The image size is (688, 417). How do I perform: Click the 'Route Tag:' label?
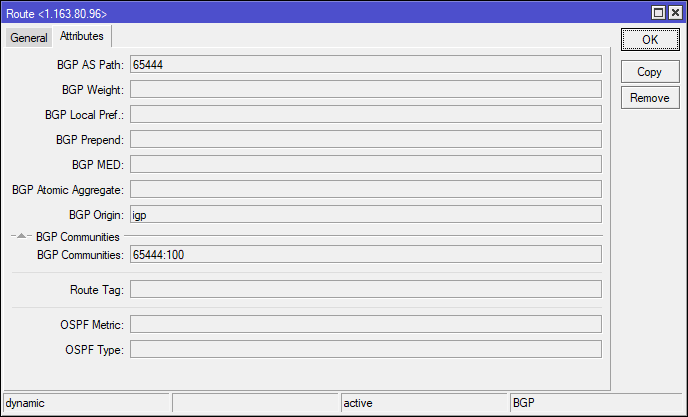(x=97, y=290)
